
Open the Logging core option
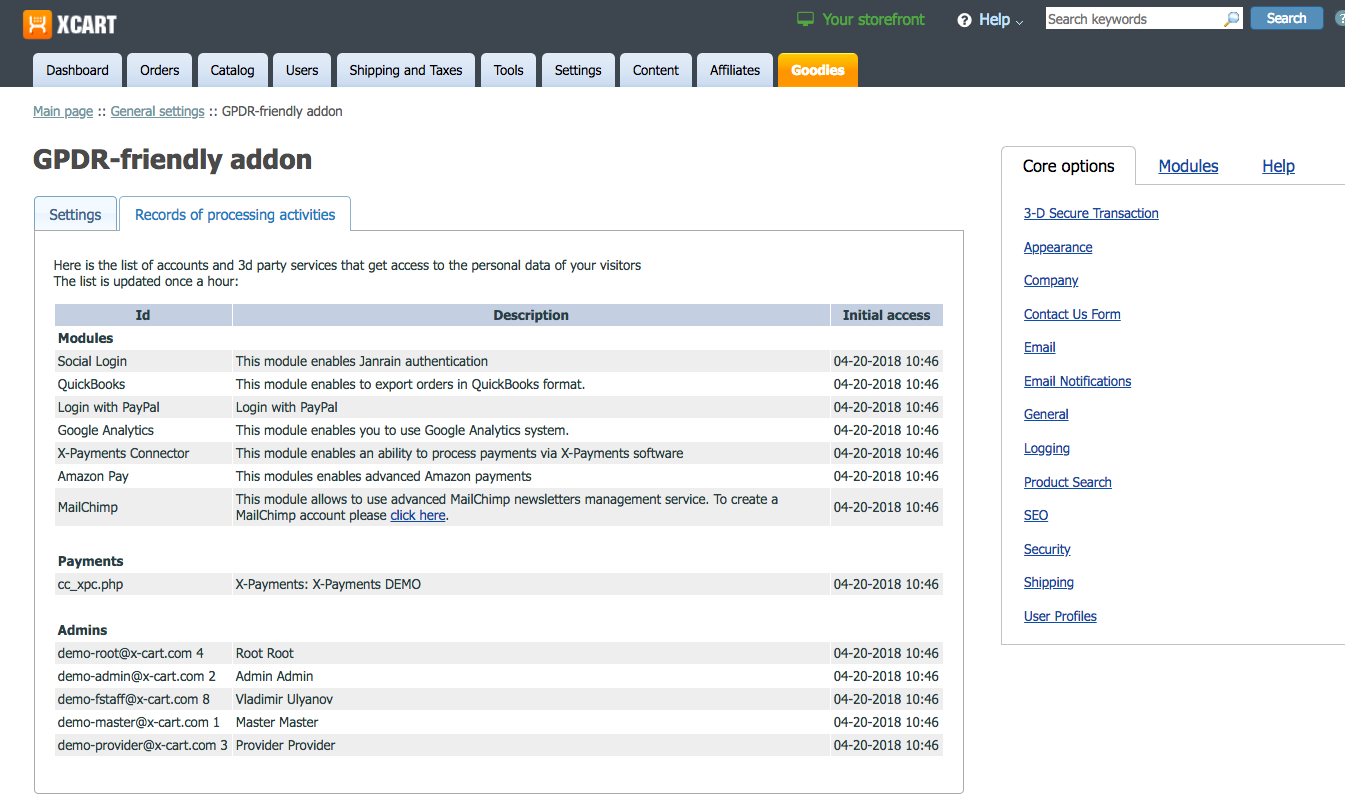click(x=1047, y=448)
